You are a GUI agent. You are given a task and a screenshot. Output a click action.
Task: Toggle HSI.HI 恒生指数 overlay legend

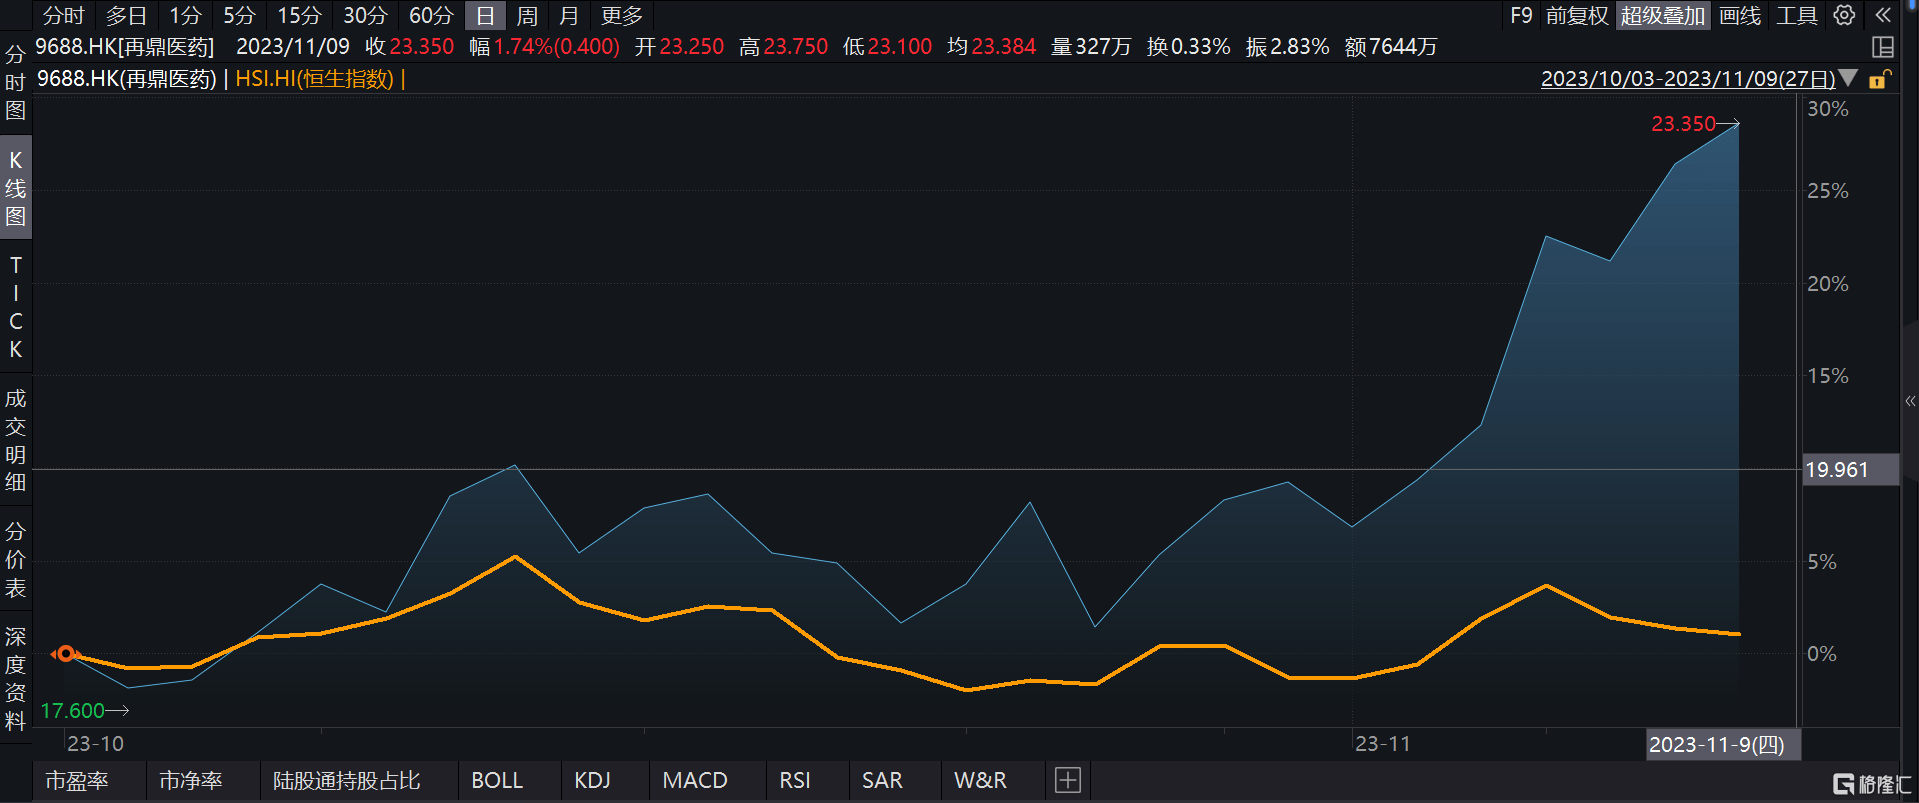pyautogui.click(x=314, y=79)
